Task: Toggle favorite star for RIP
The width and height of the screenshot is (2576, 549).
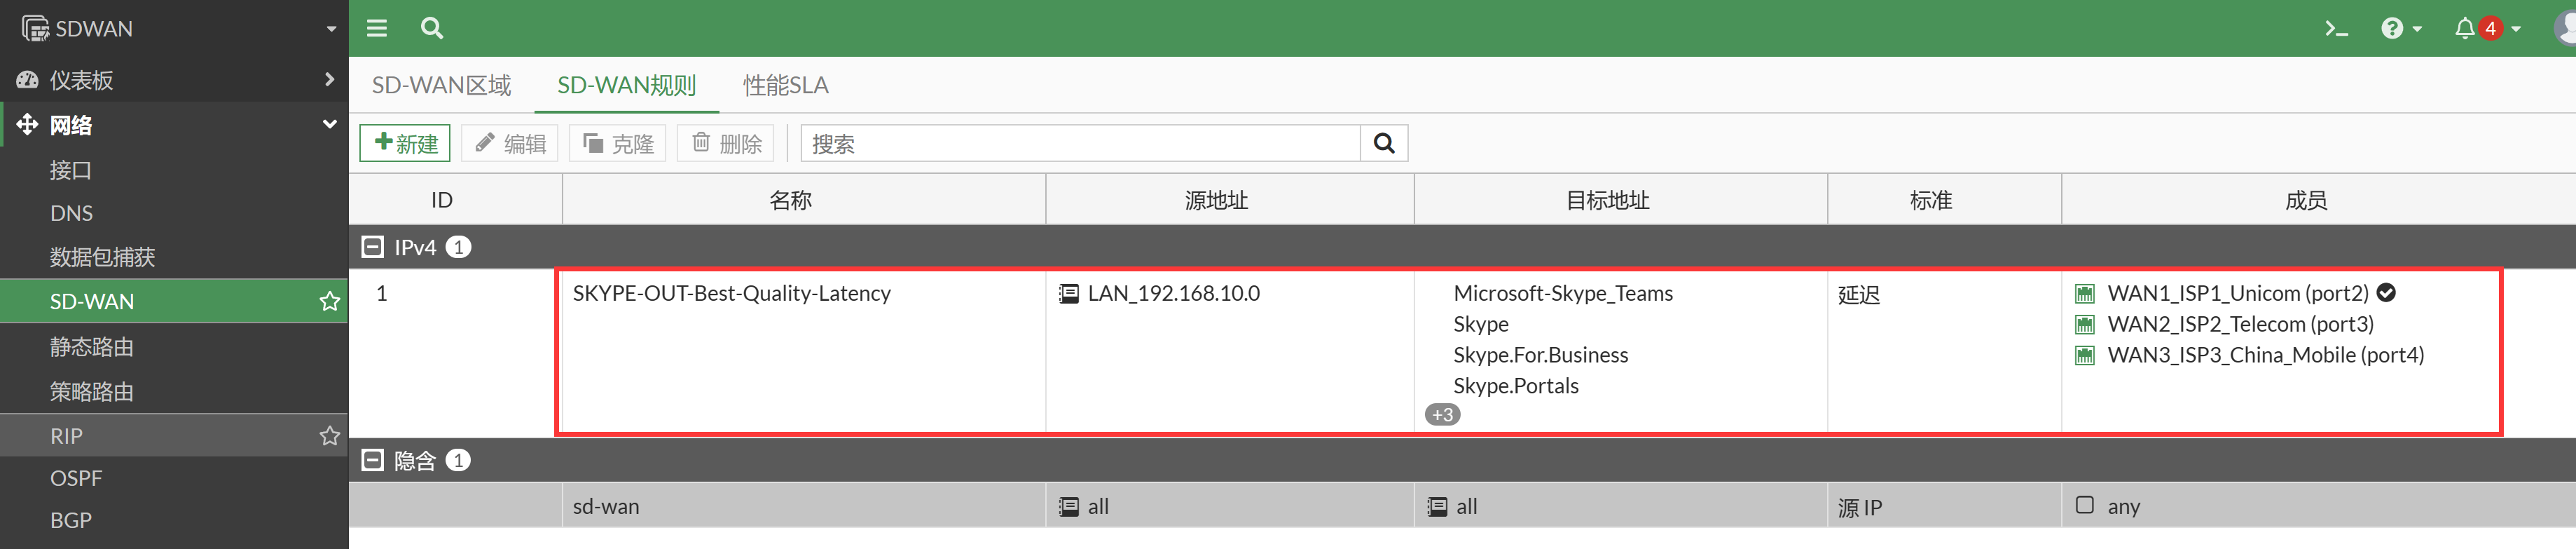Action: (x=329, y=436)
